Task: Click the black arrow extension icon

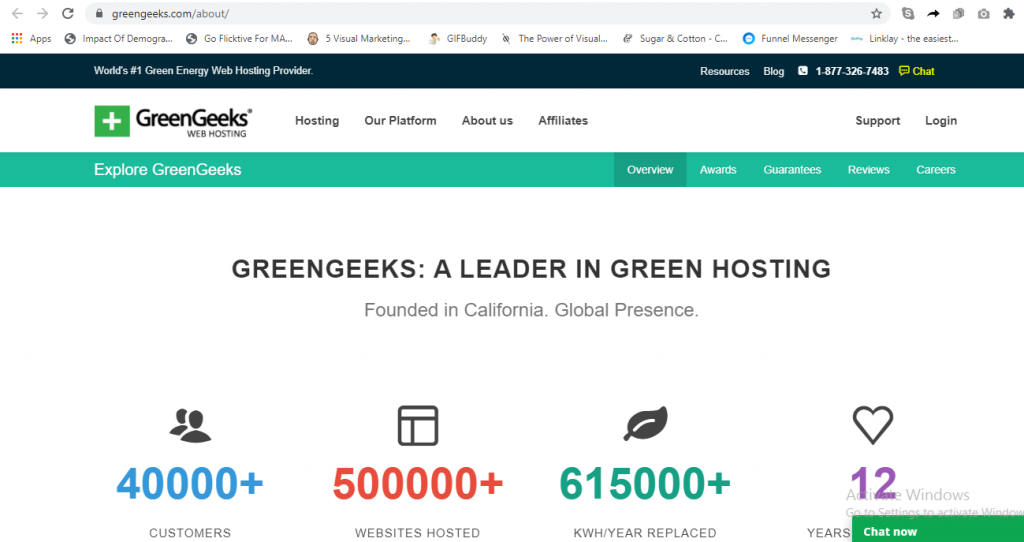Action: (x=933, y=13)
